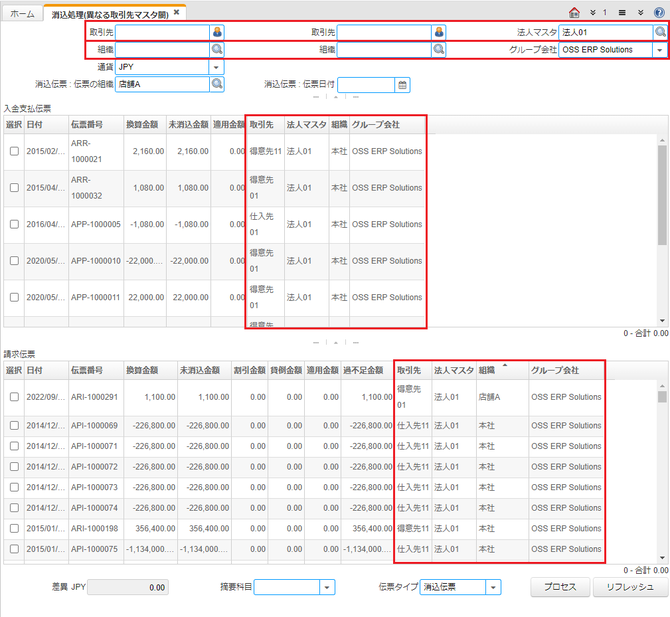Image resolution: width=670 pixels, height=617 pixels.
Task: Select the APP-1000011 row checkbox
Action: pos(14,297)
